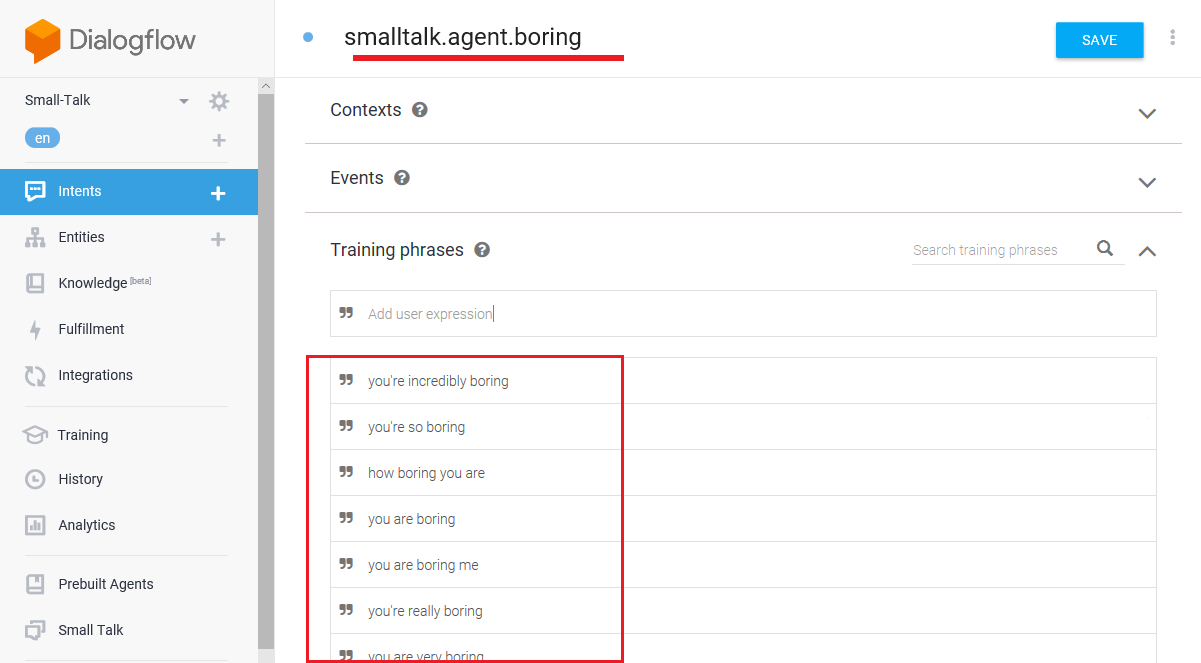The image size is (1201, 663).
Task: Click the search training phrases magnifier icon
Action: [1105, 249]
